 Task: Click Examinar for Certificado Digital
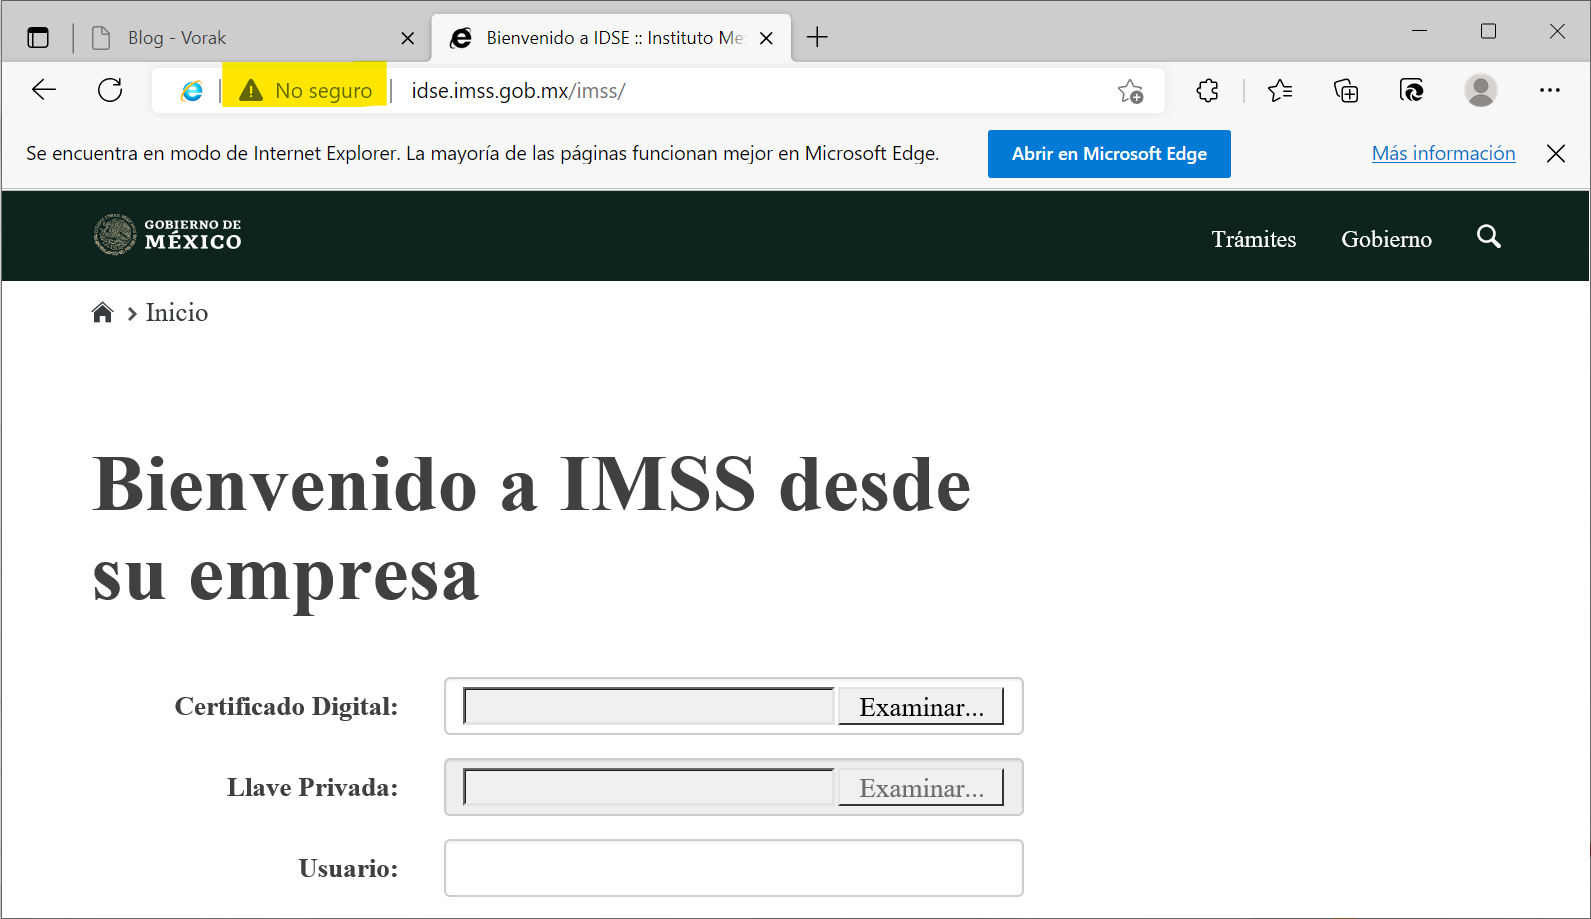(x=921, y=706)
